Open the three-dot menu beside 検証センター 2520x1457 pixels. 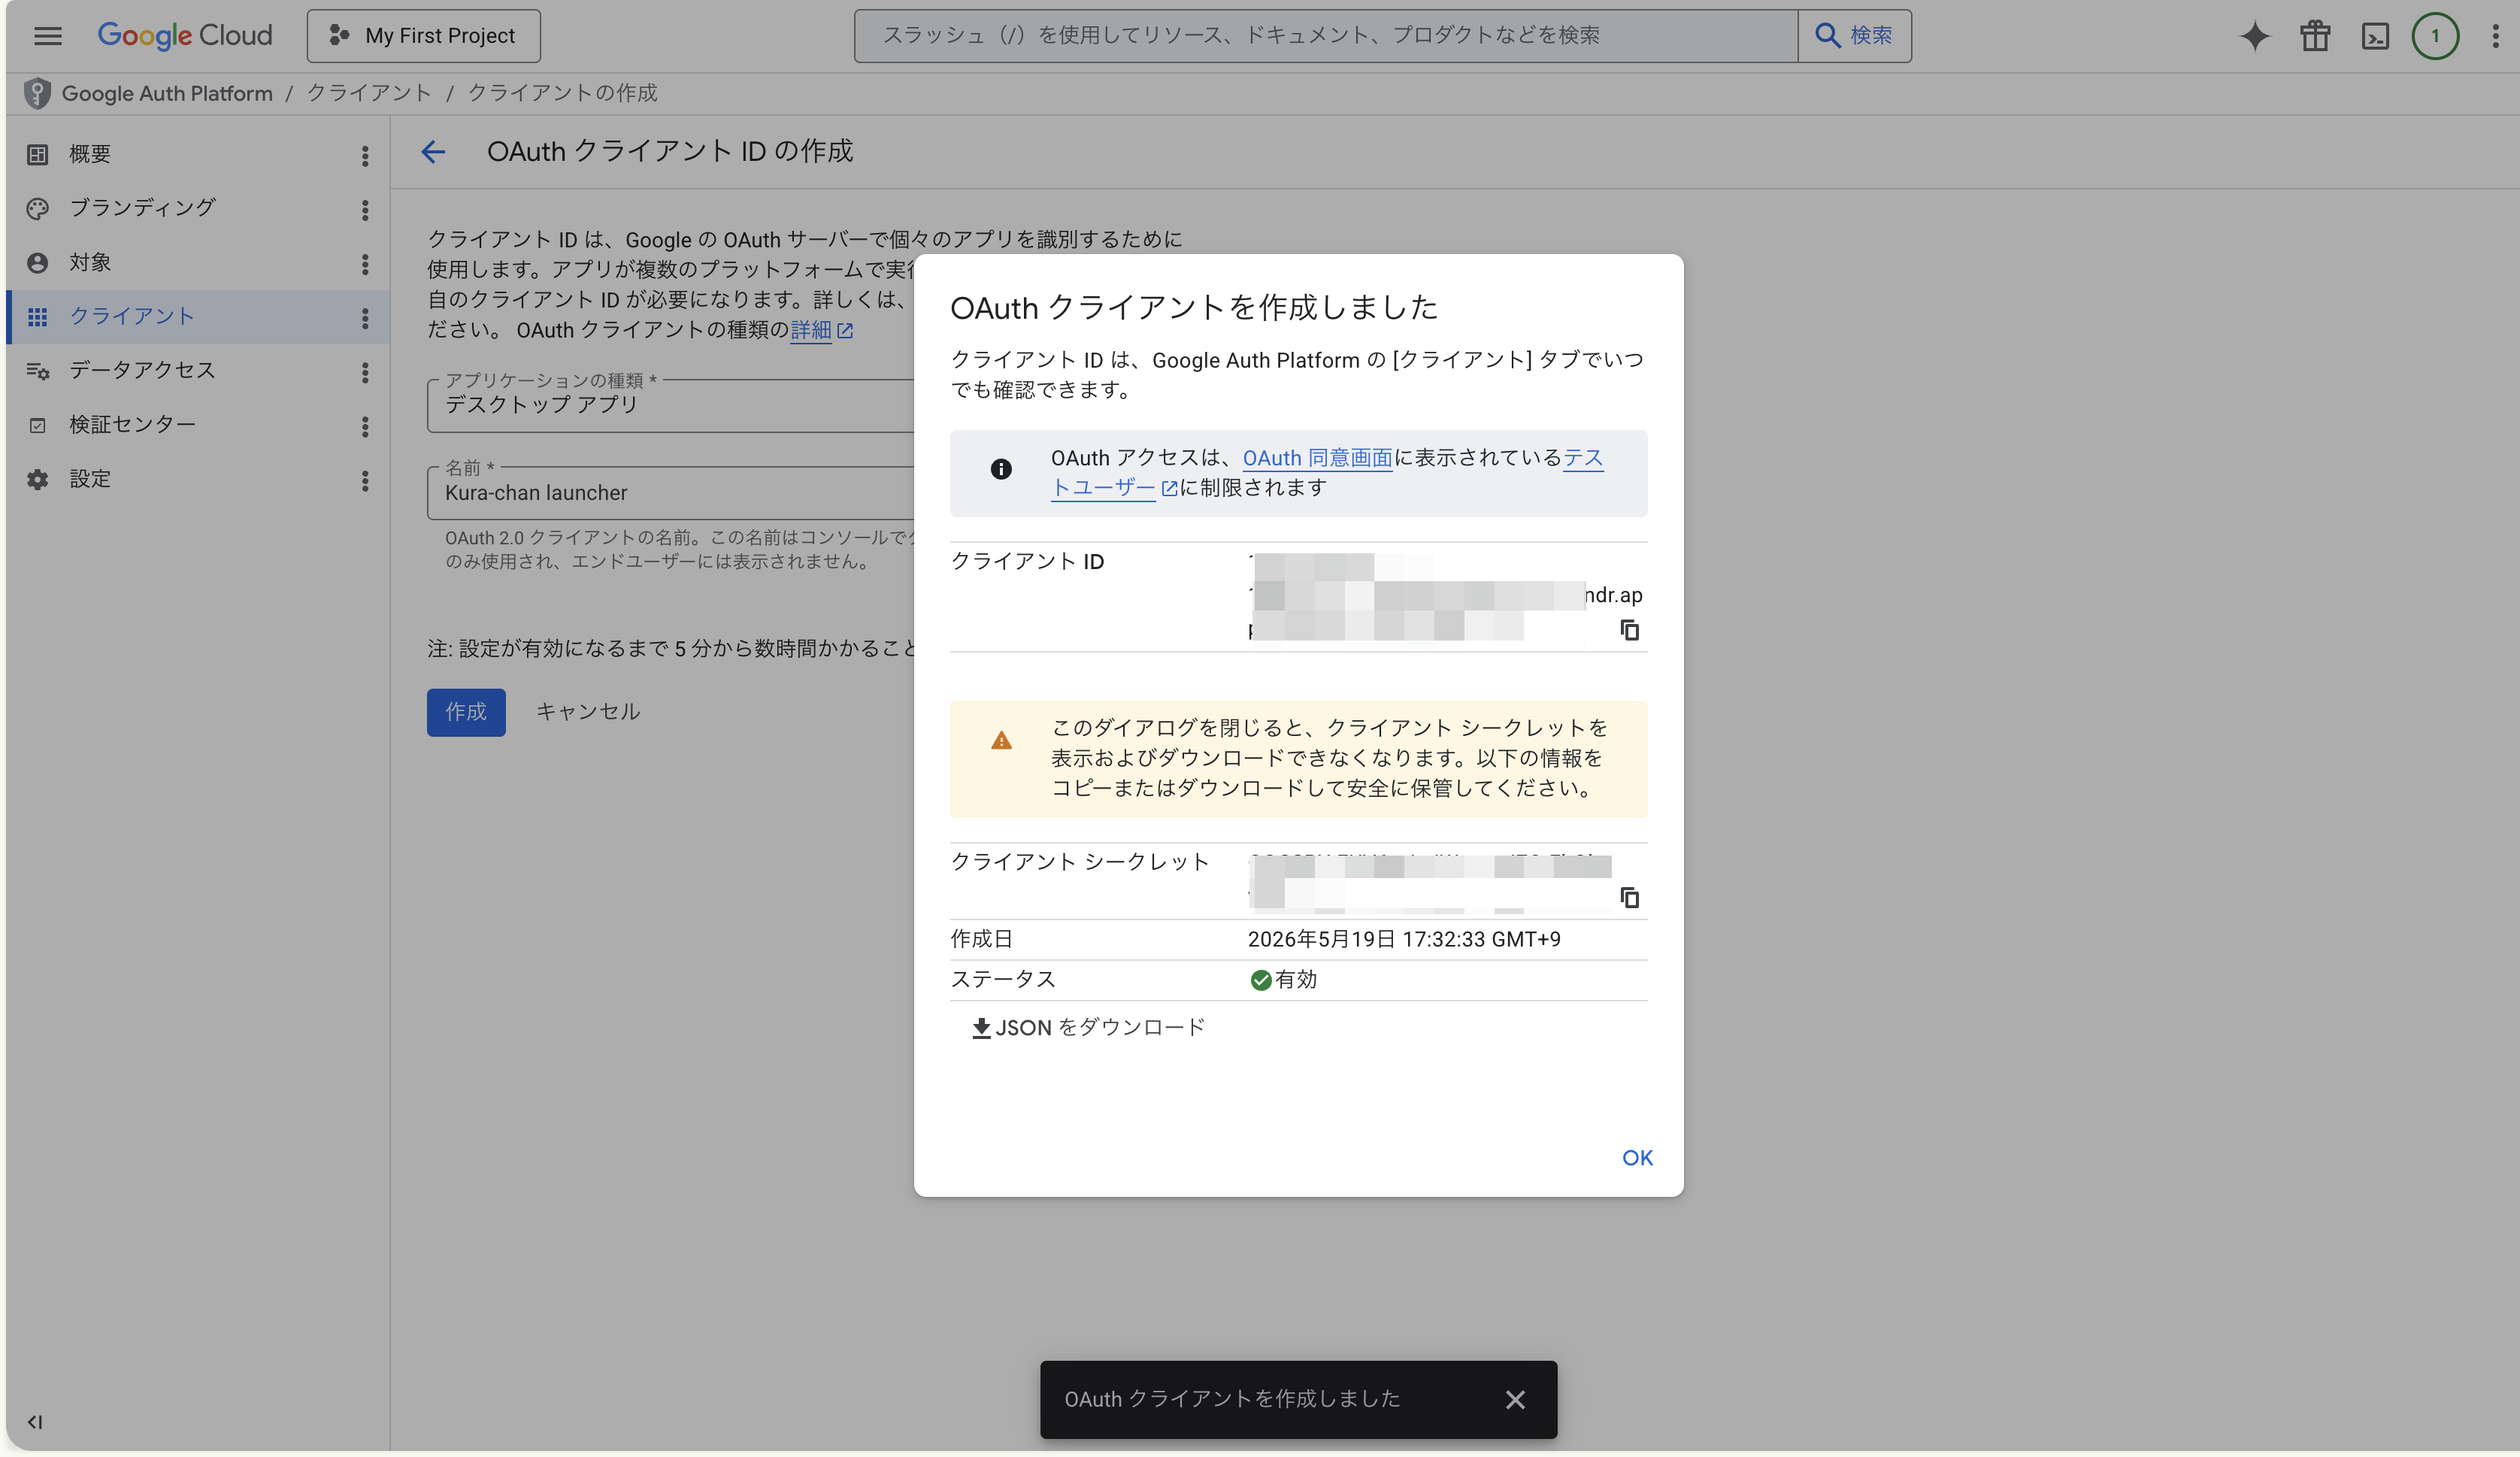click(x=365, y=426)
